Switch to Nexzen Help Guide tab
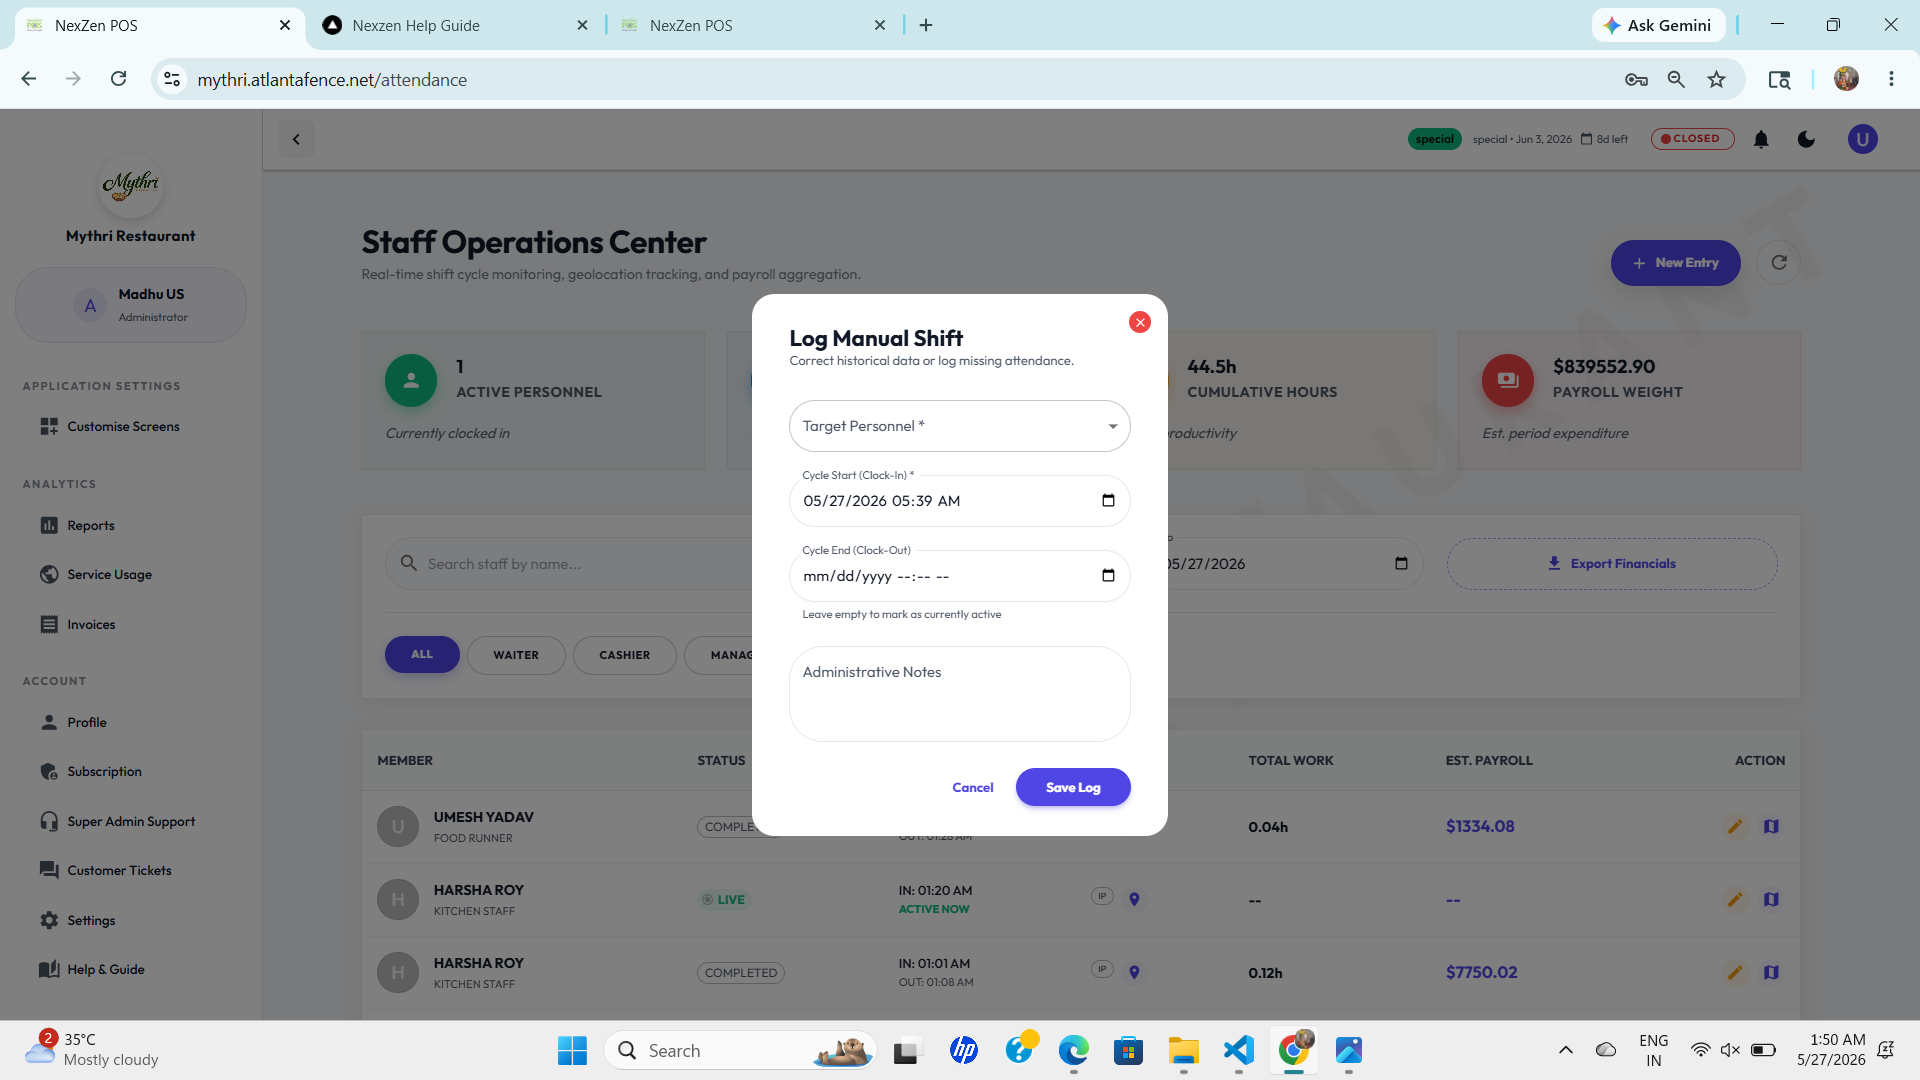 point(457,25)
